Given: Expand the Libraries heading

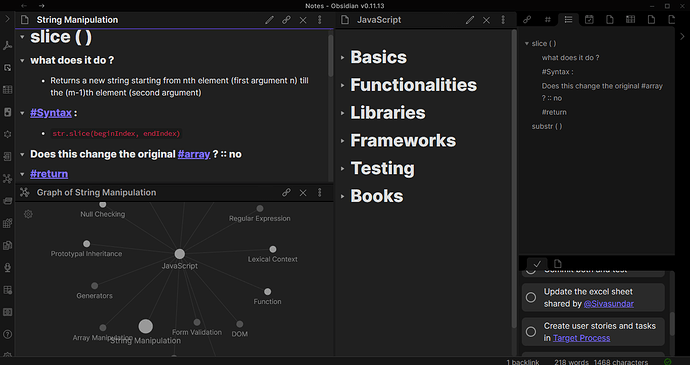Looking at the screenshot, I should coord(342,113).
